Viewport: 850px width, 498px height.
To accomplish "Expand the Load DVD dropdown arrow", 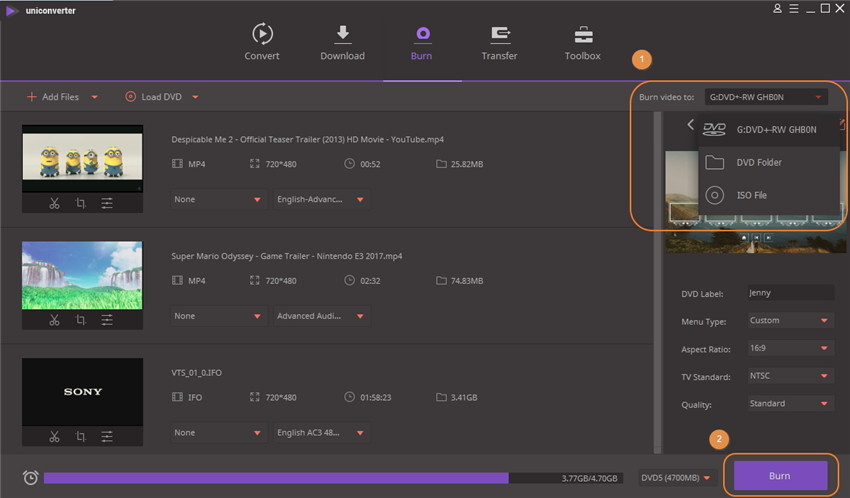I will 195,98.
